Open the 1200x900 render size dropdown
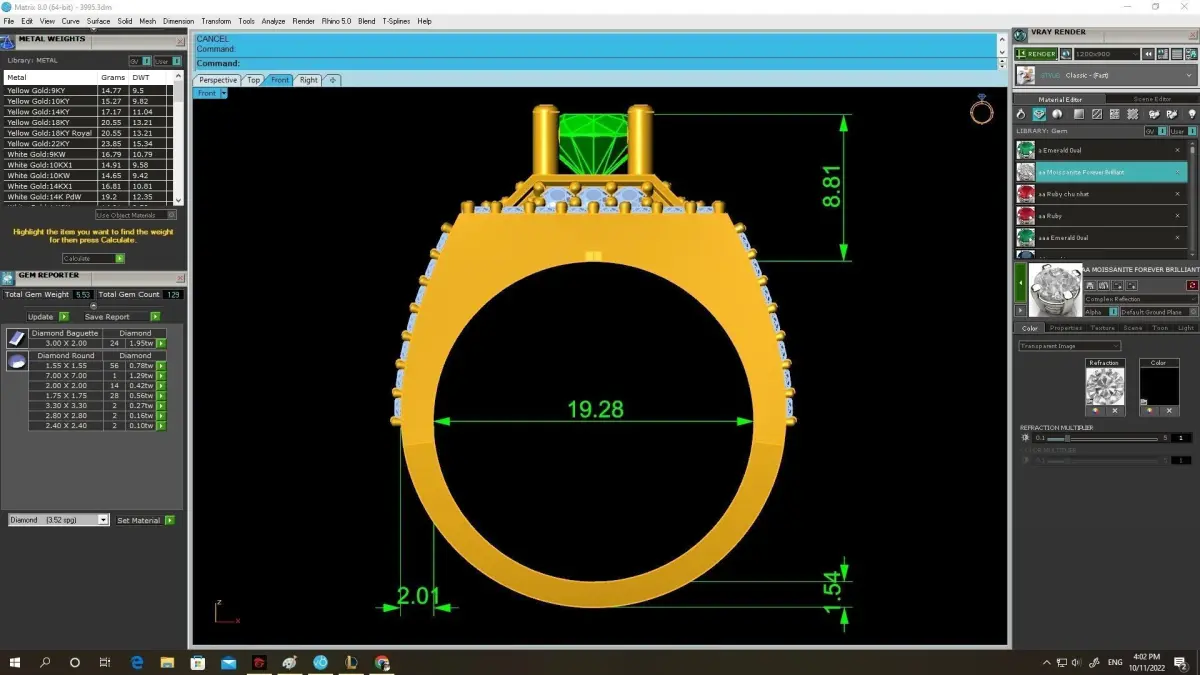The width and height of the screenshot is (1200, 675). tap(1106, 54)
